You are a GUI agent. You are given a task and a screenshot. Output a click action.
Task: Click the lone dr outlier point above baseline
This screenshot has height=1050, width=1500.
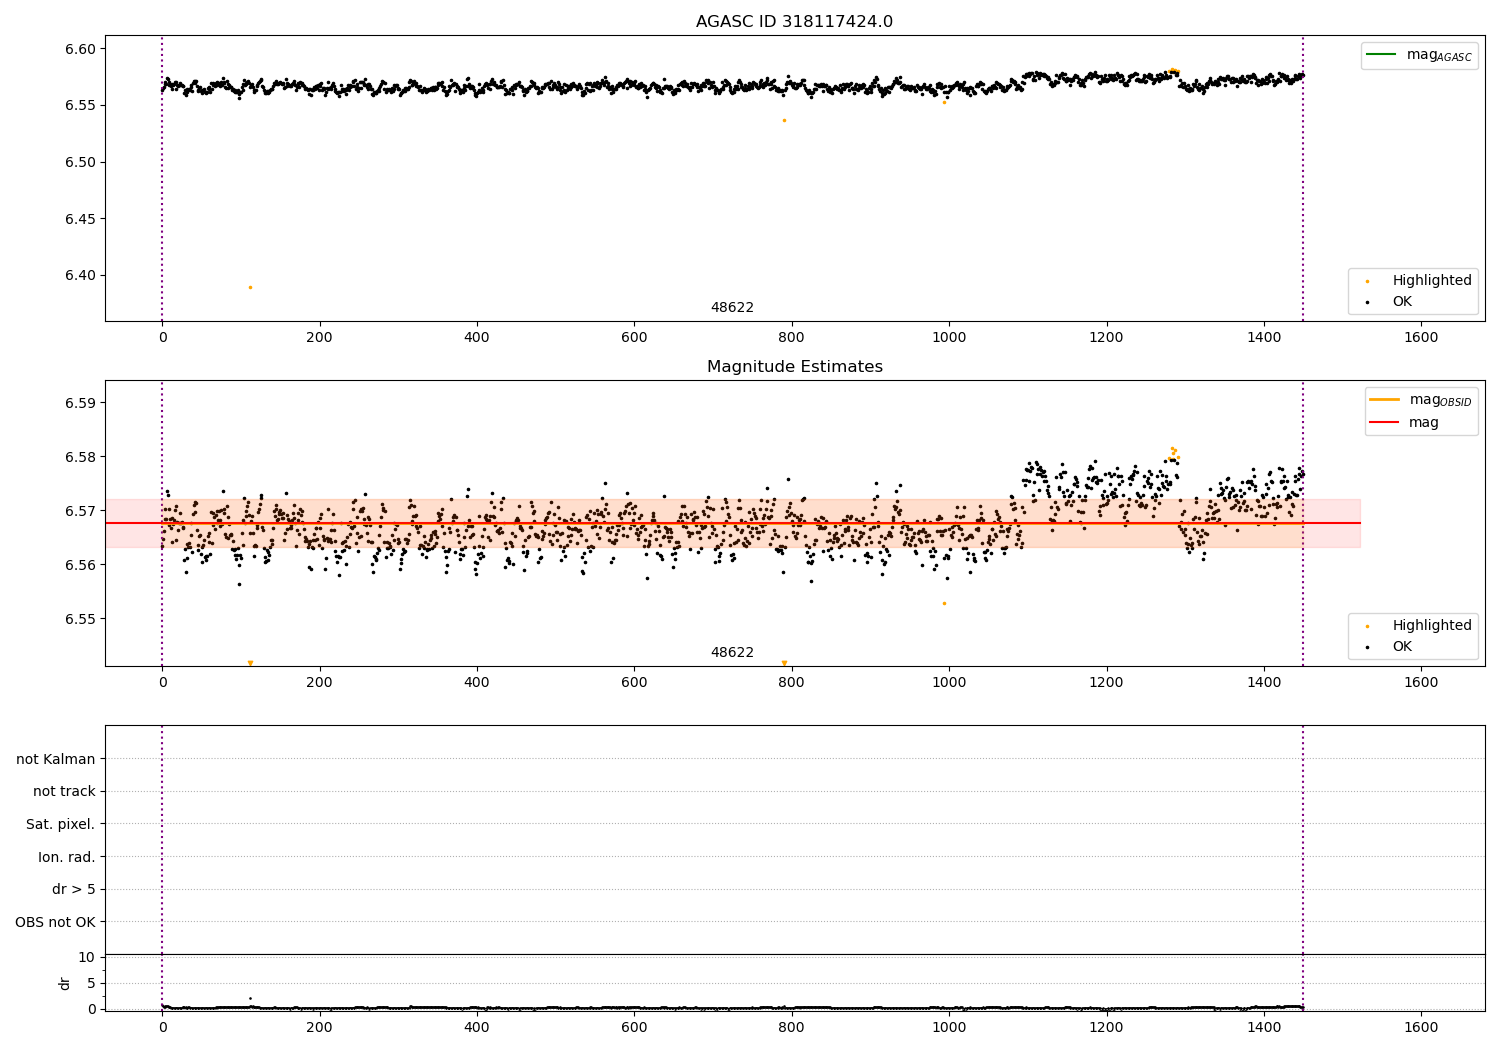tap(250, 998)
